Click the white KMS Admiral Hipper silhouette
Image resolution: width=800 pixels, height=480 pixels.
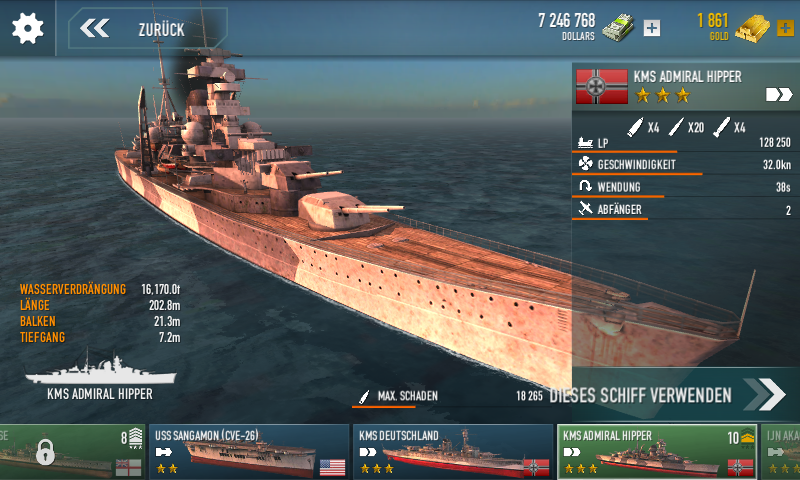(101, 370)
